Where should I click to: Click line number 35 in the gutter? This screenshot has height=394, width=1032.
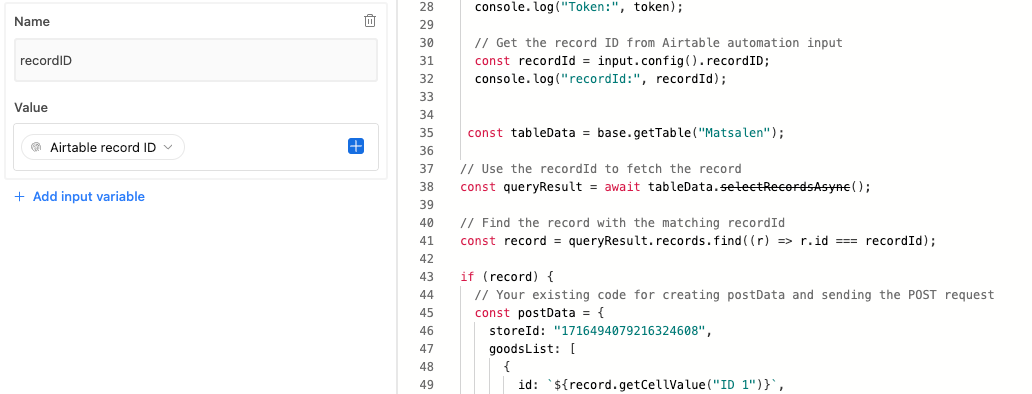(x=426, y=133)
